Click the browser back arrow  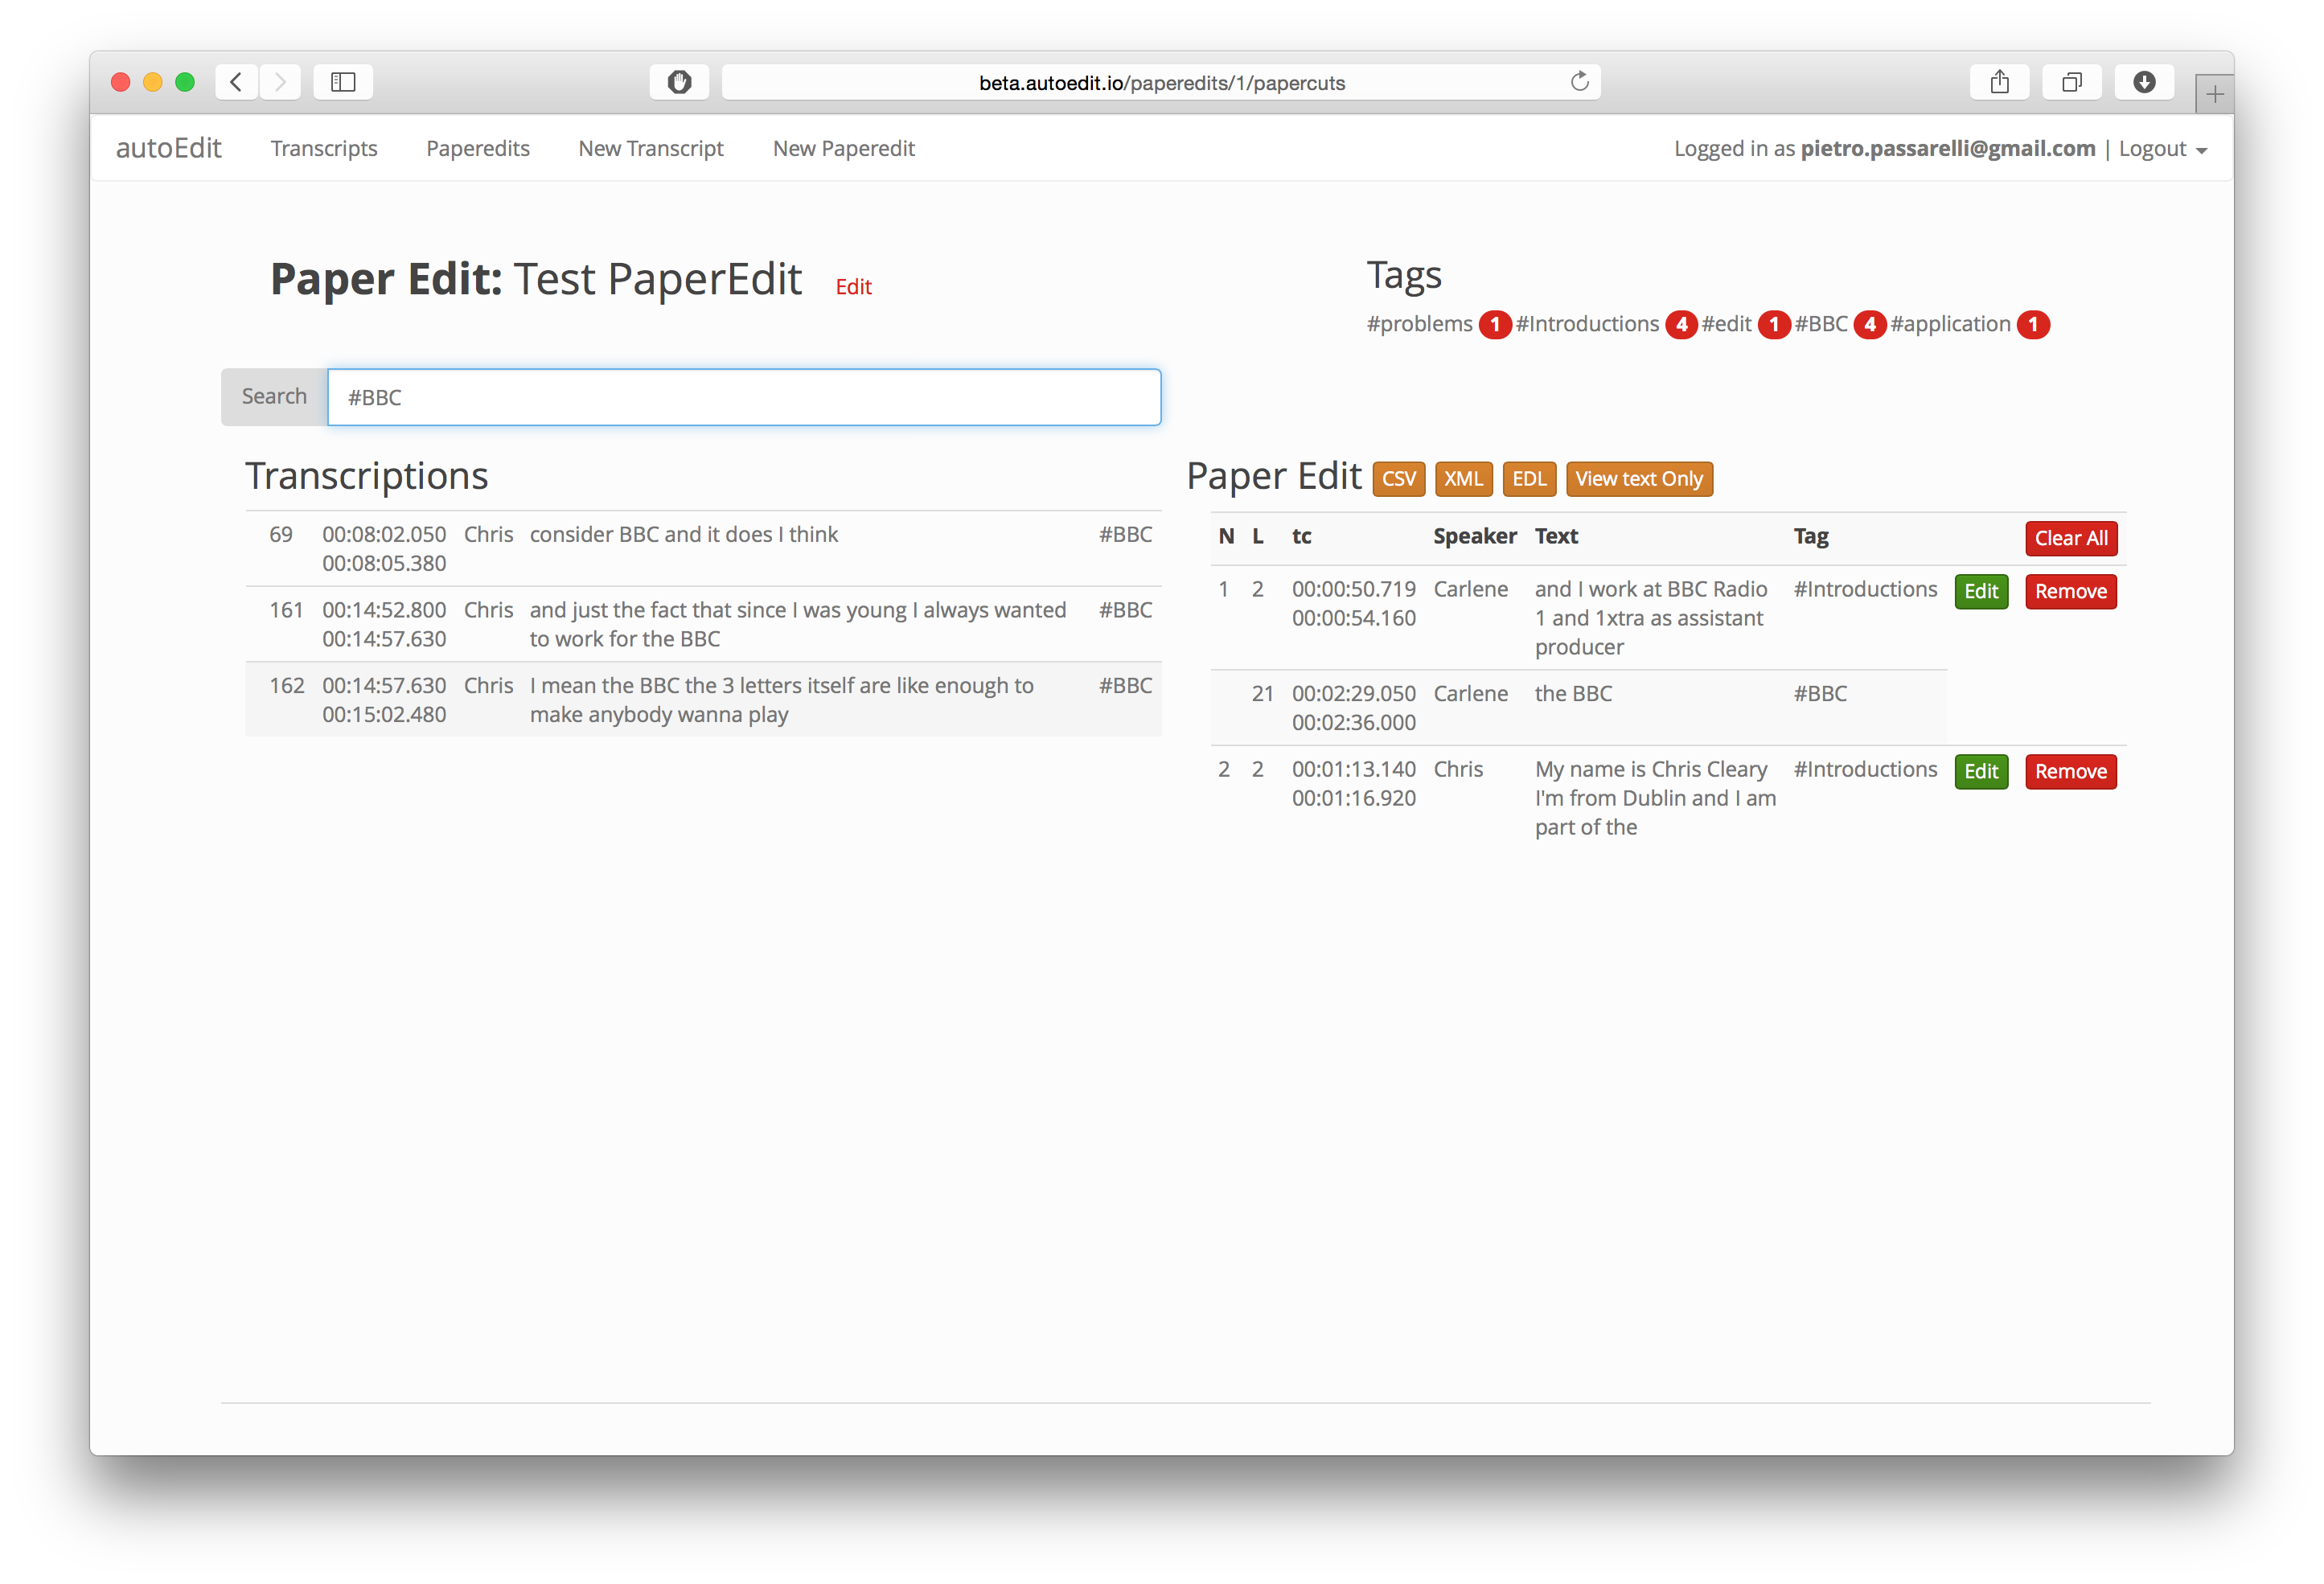tap(236, 82)
